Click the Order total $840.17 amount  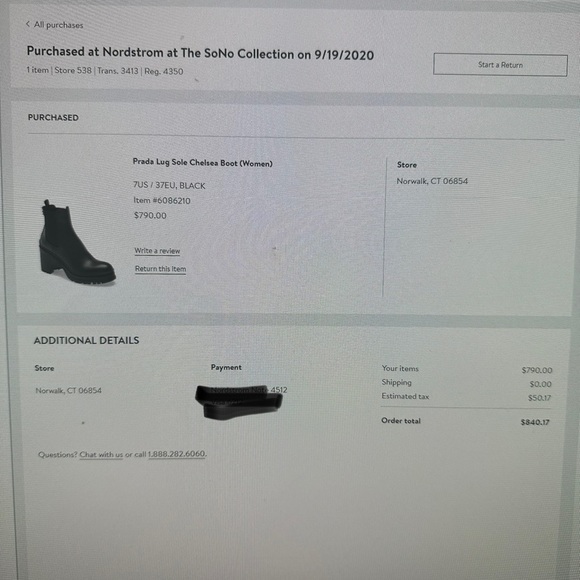click(535, 422)
